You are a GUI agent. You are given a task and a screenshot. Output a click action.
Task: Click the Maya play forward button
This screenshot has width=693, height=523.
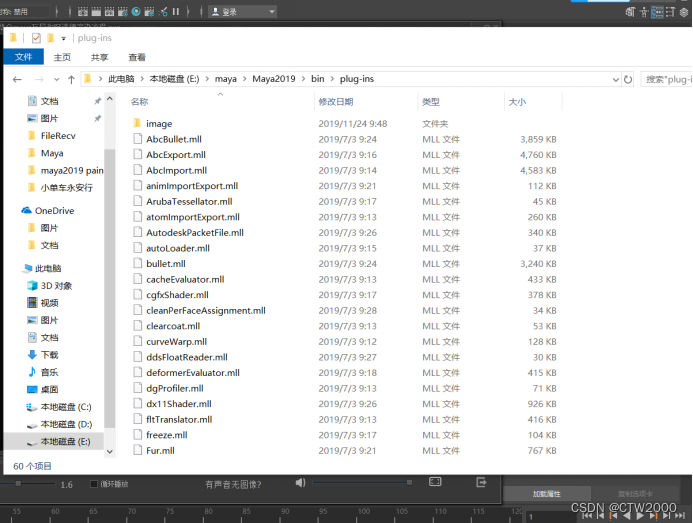tap(640, 515)
